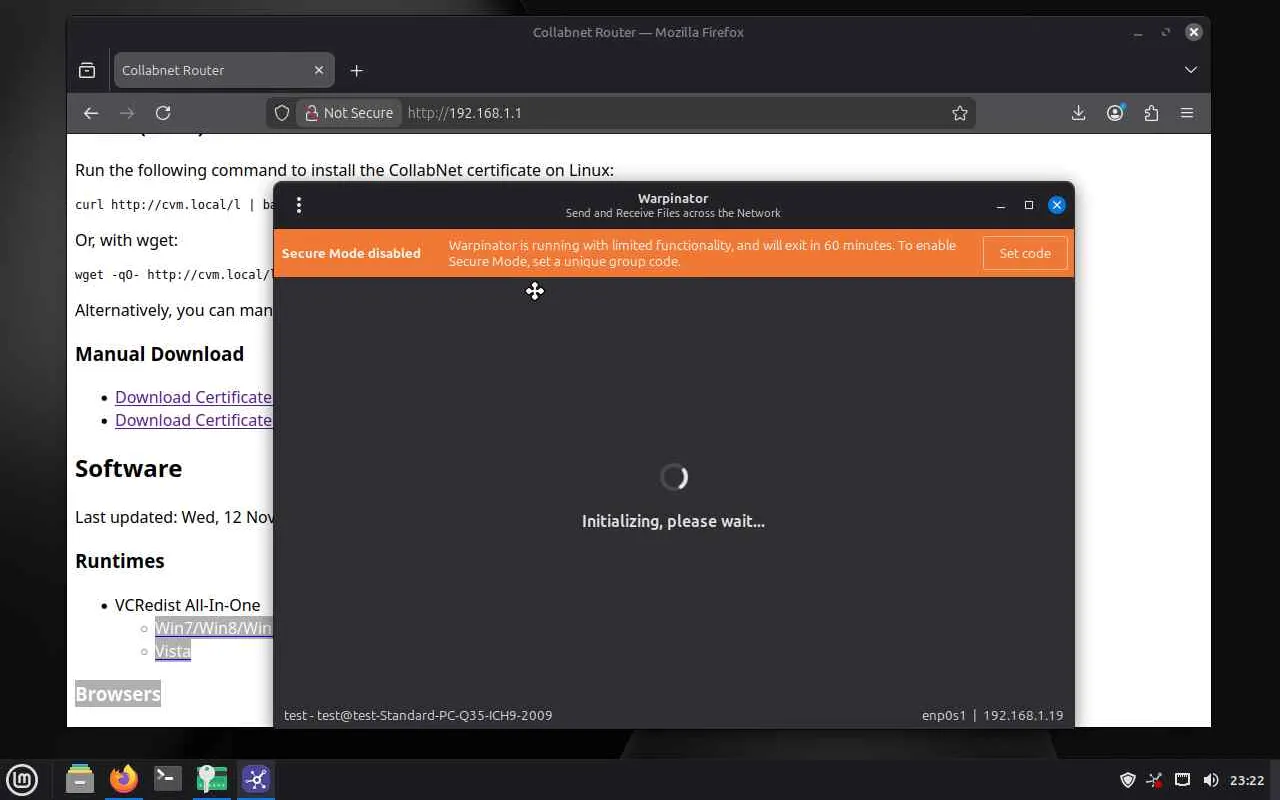This screenshot has width=1280, height=800.
Task: Open the Firefox extensions panel
Action: coord(1151,113)
